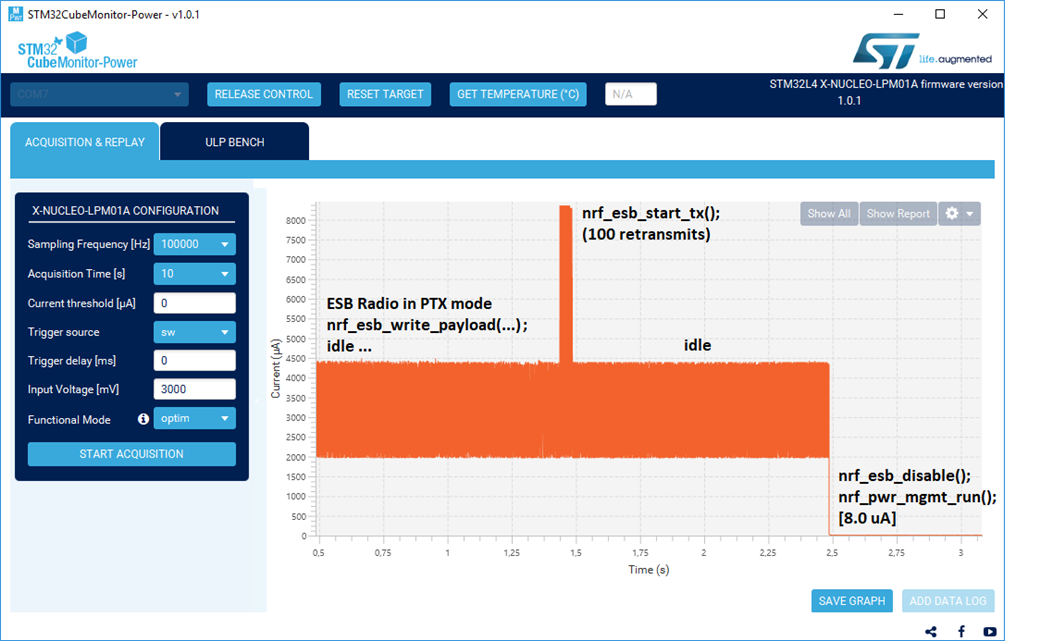Click the firmware version text

(x=886, y=92)
